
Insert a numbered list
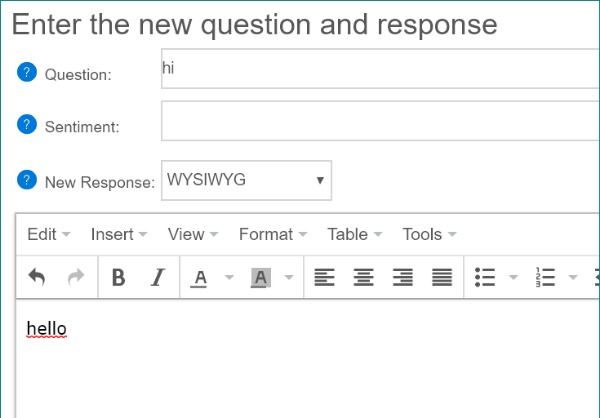[x=545, y=277]
